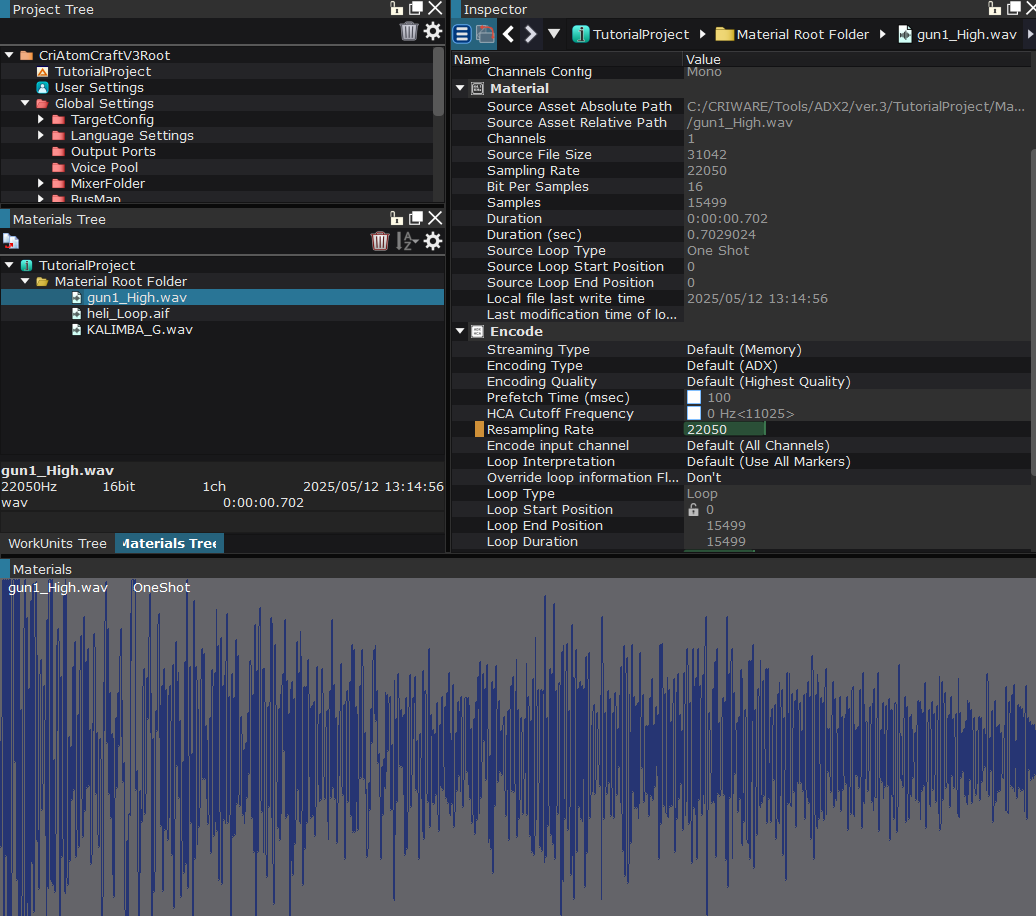
Task: Click the Materials Tree red trash icon
Action: click(x=380, y=241)
